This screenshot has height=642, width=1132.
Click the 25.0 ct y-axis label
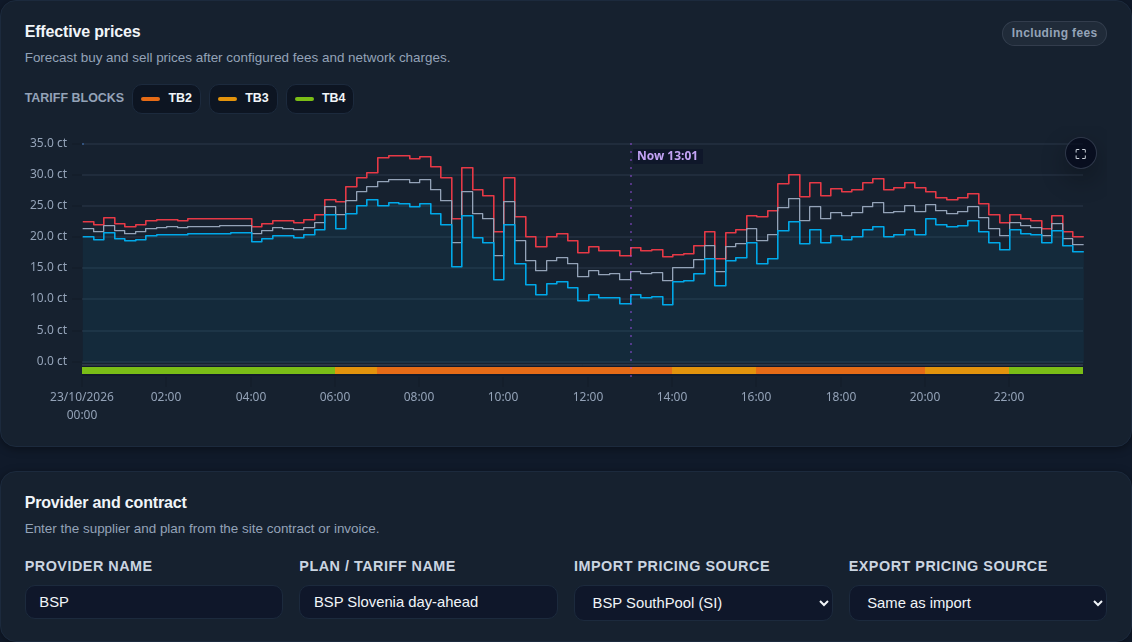coord(48,205)
